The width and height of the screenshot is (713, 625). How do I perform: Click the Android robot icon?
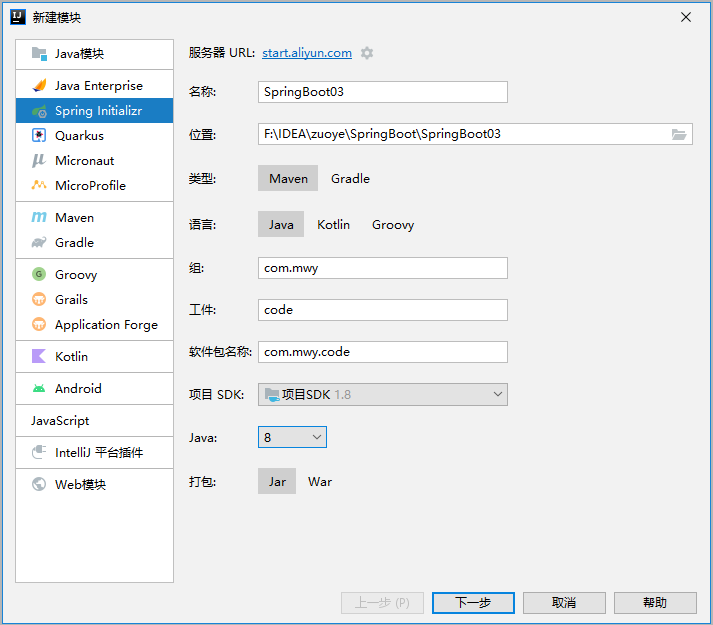pos(39,388)
